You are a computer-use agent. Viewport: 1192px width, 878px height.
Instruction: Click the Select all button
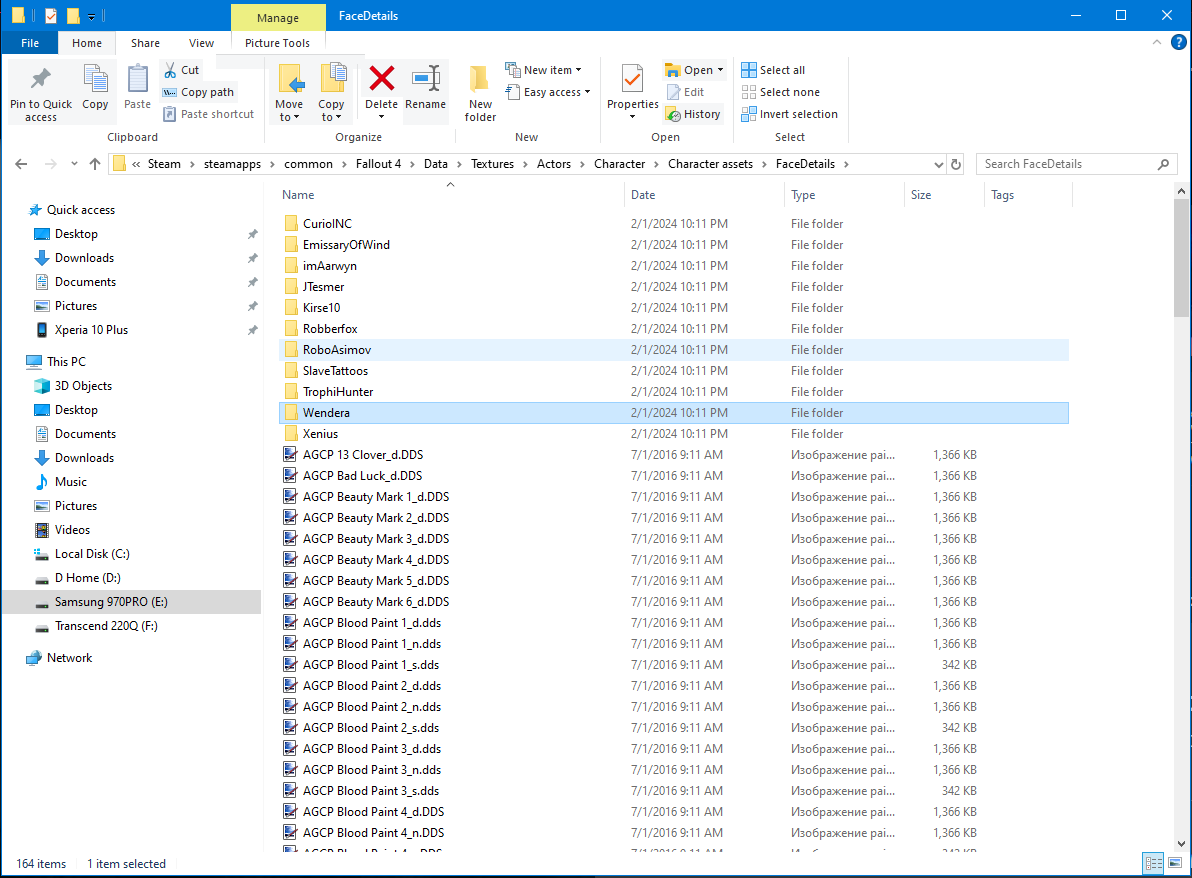tap(773, 70)
